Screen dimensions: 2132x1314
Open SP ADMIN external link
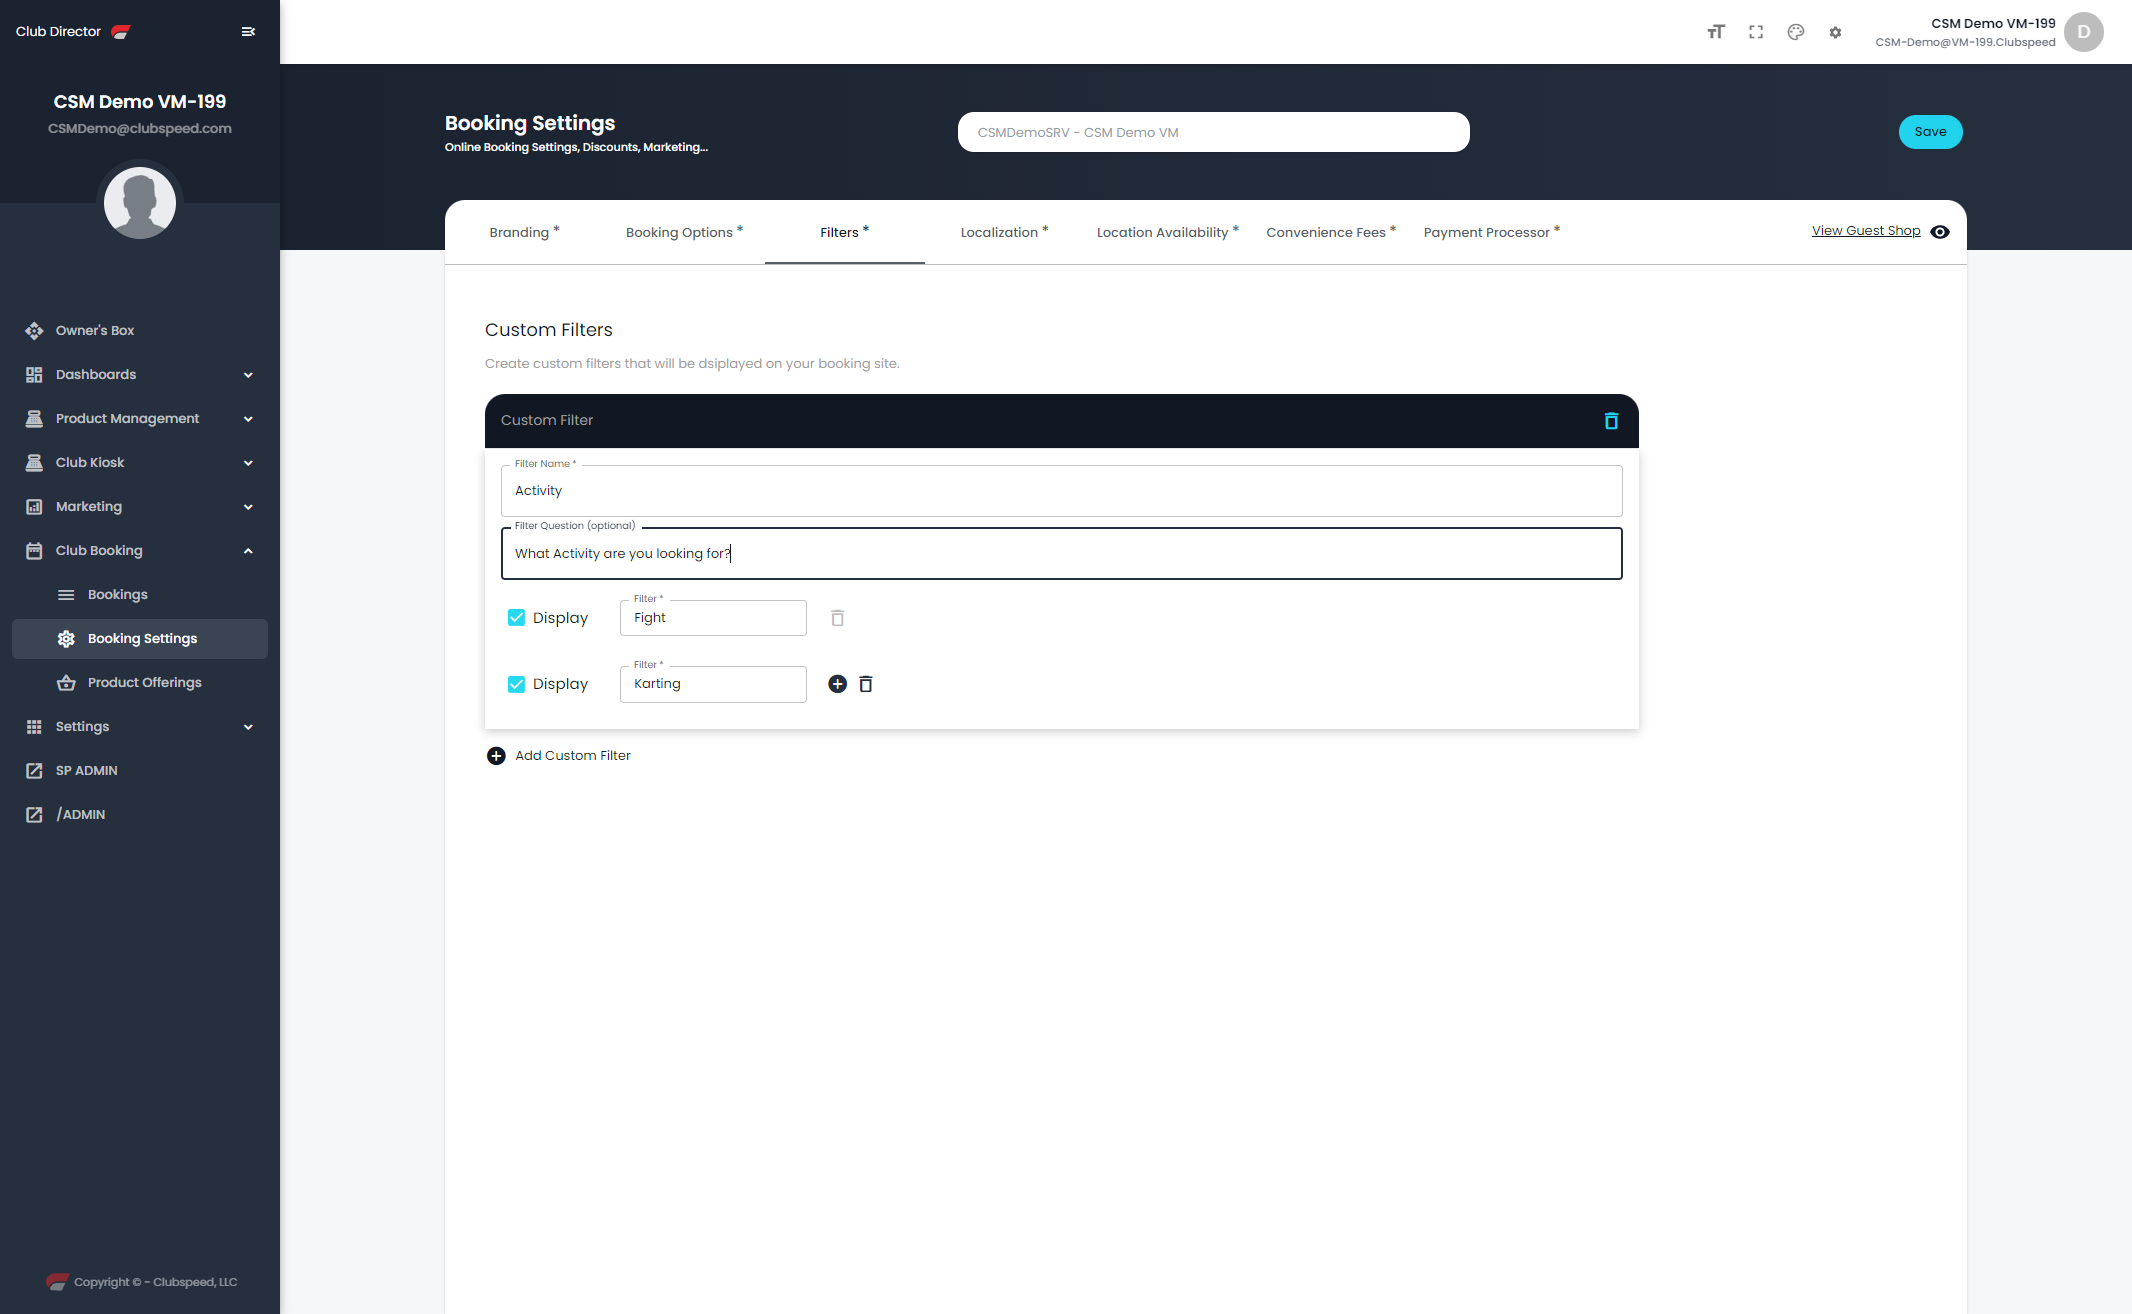(140, 771)
